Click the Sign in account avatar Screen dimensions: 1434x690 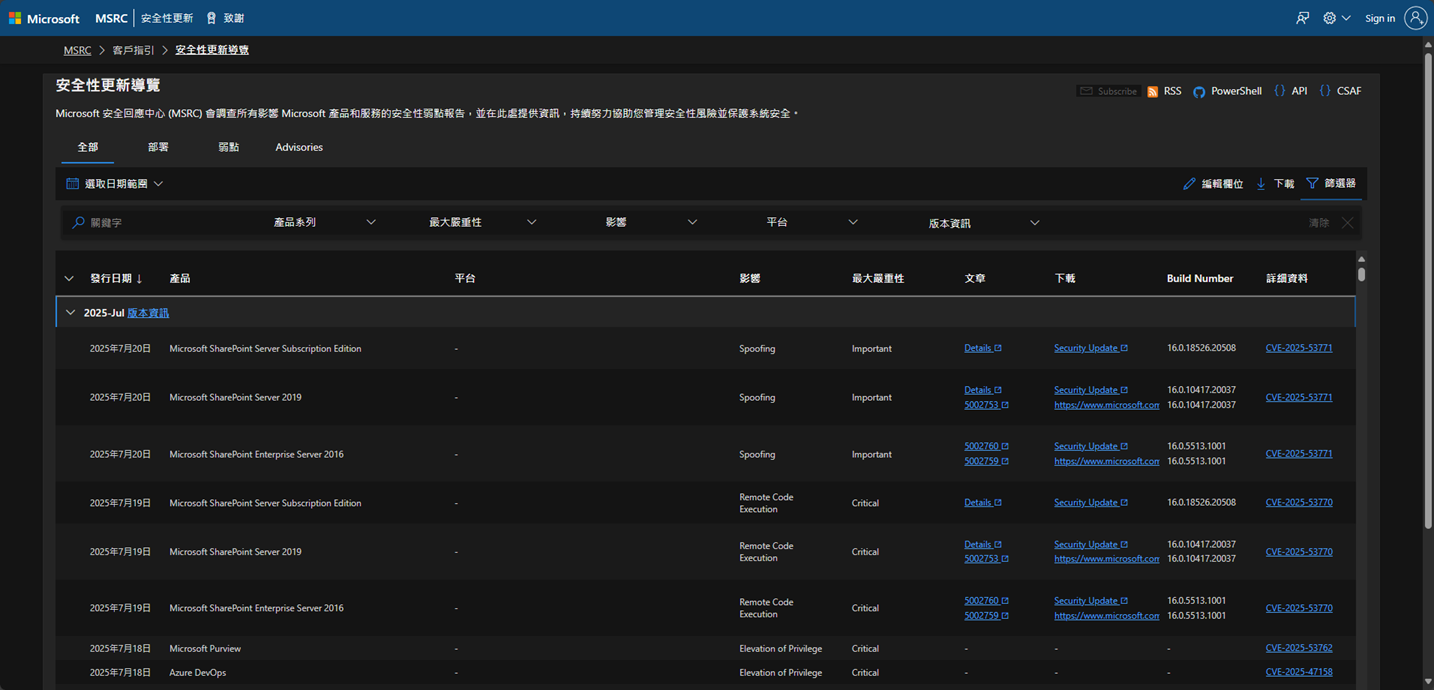point(1415,18)
